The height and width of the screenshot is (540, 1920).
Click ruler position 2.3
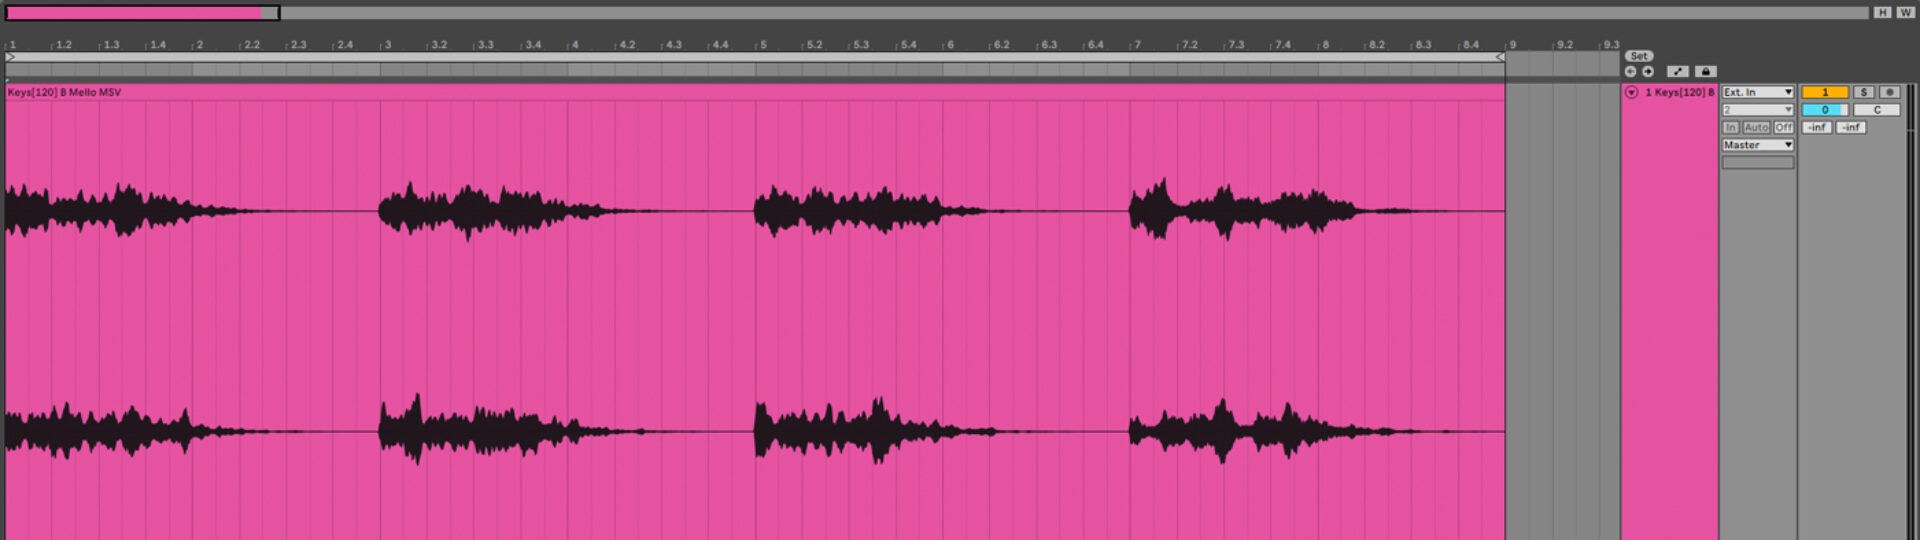tap(298, 45)
